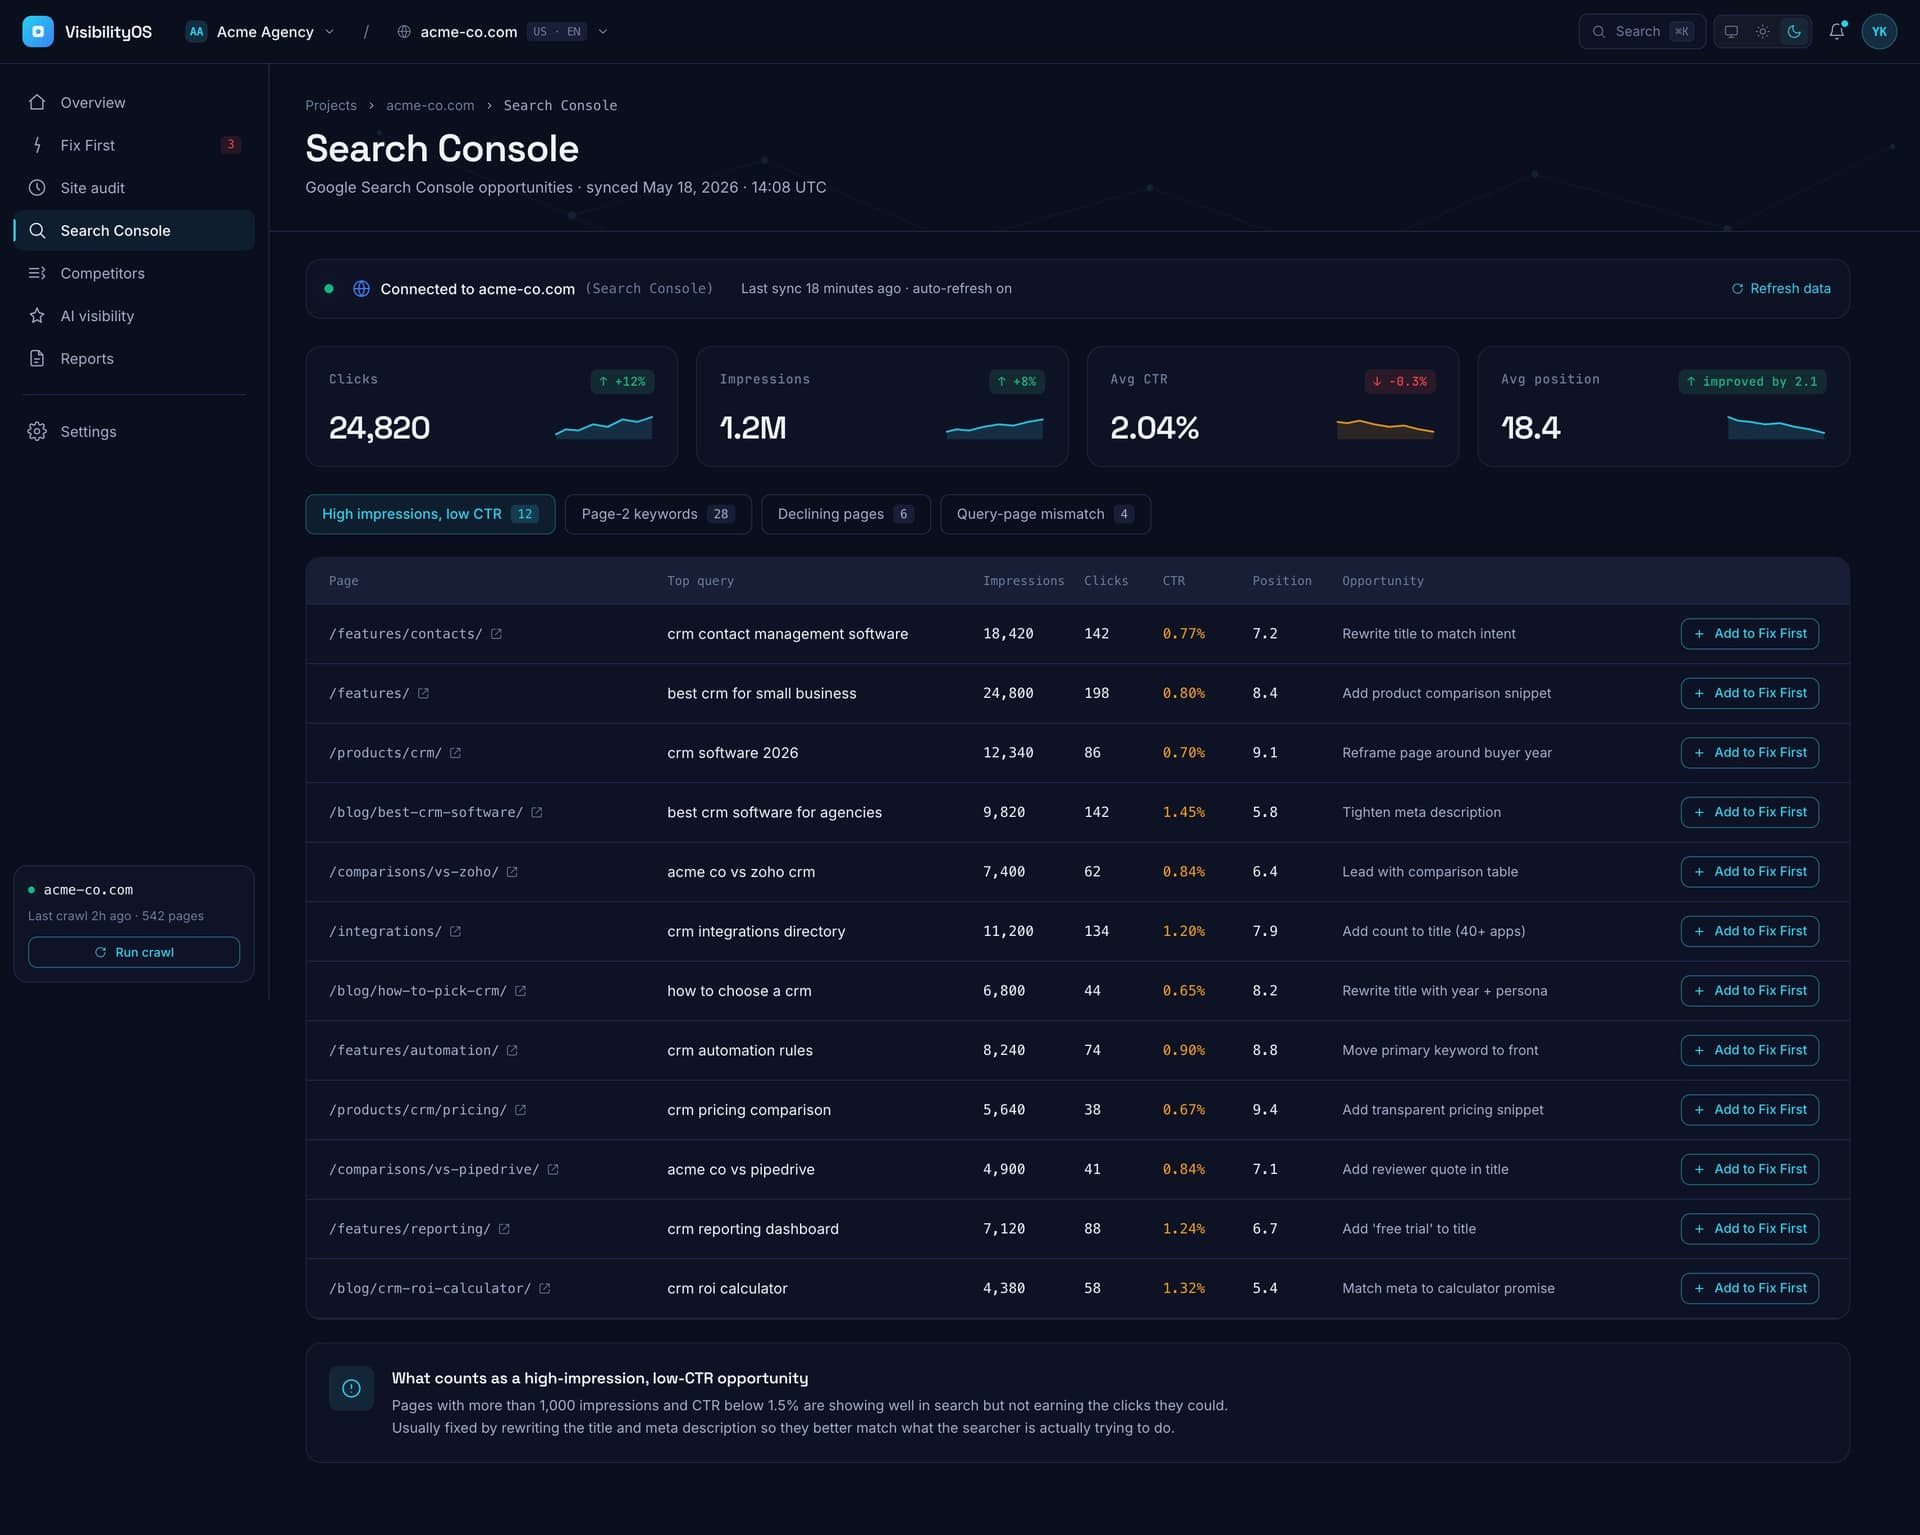The image size is (1920, 1535).
Task: Add /features/contacts/ row to Fix First
Action: pos(1749,634)
